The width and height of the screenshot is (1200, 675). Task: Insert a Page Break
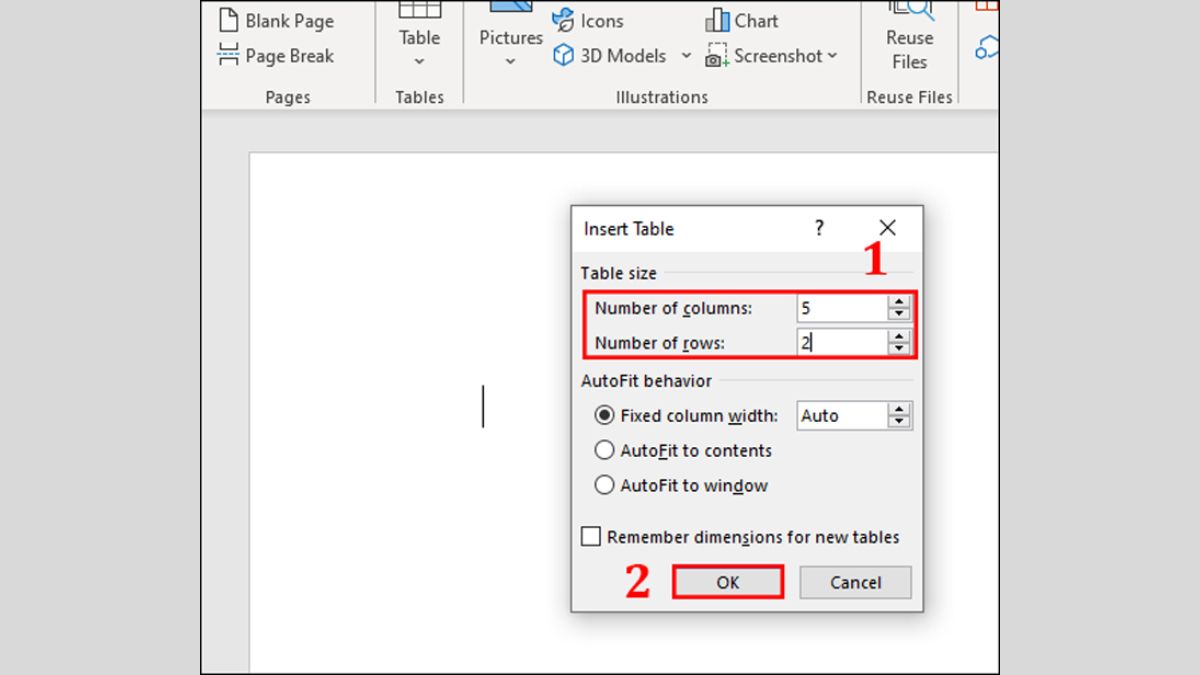pyautogui.click(x=276, y=56)
